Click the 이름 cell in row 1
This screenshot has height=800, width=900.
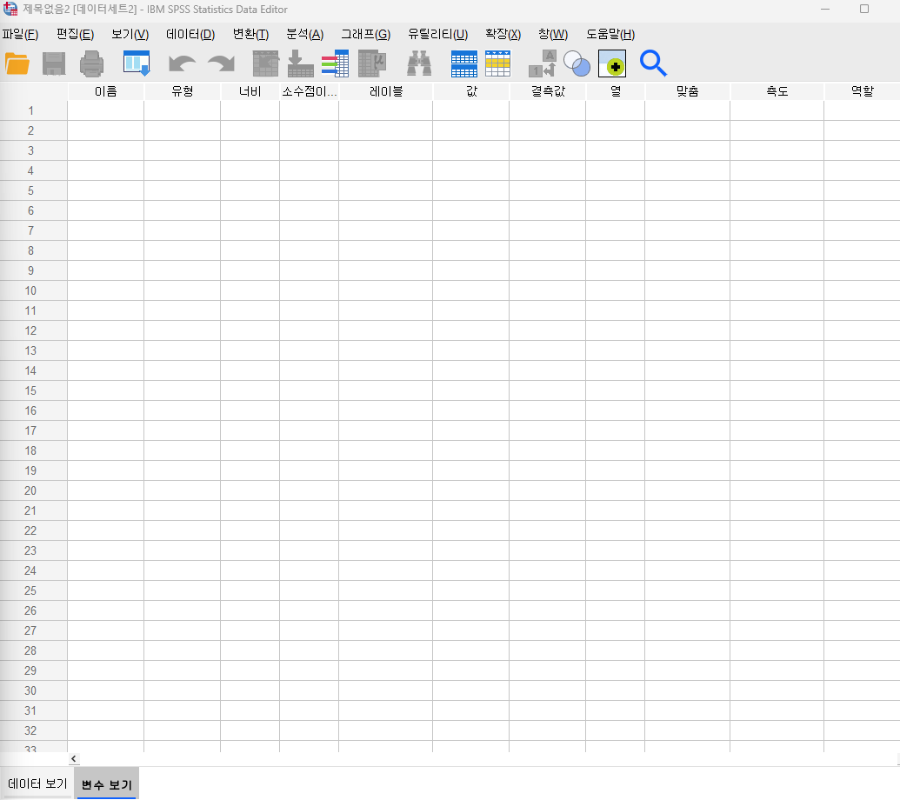pos(106,111)
